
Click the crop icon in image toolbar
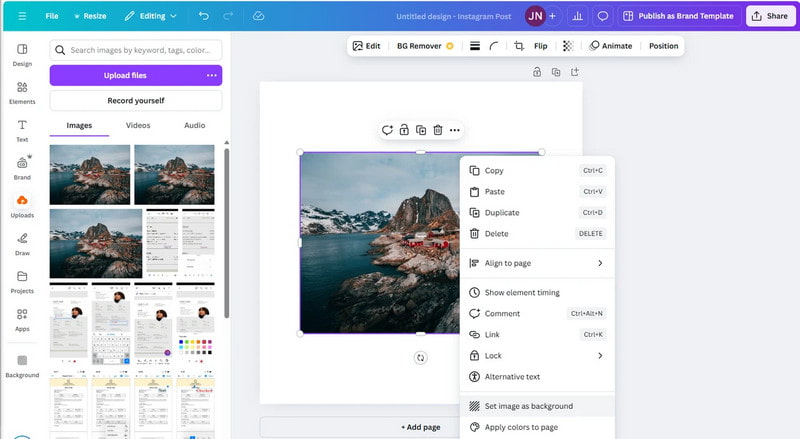pos(518,46)
